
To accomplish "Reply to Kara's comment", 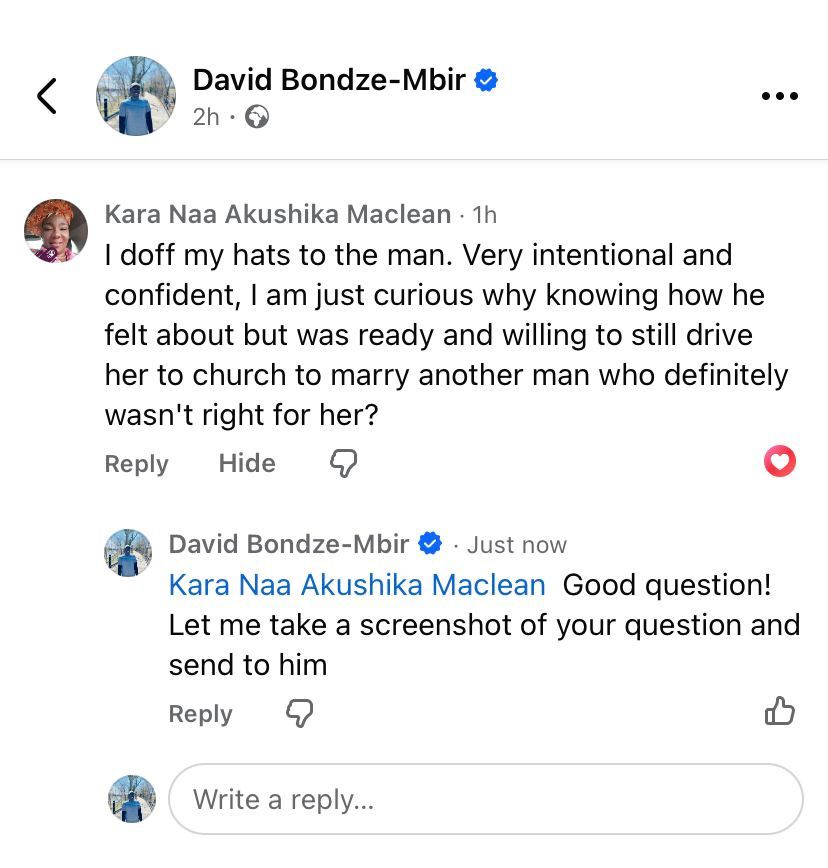I will pos(136,464).
